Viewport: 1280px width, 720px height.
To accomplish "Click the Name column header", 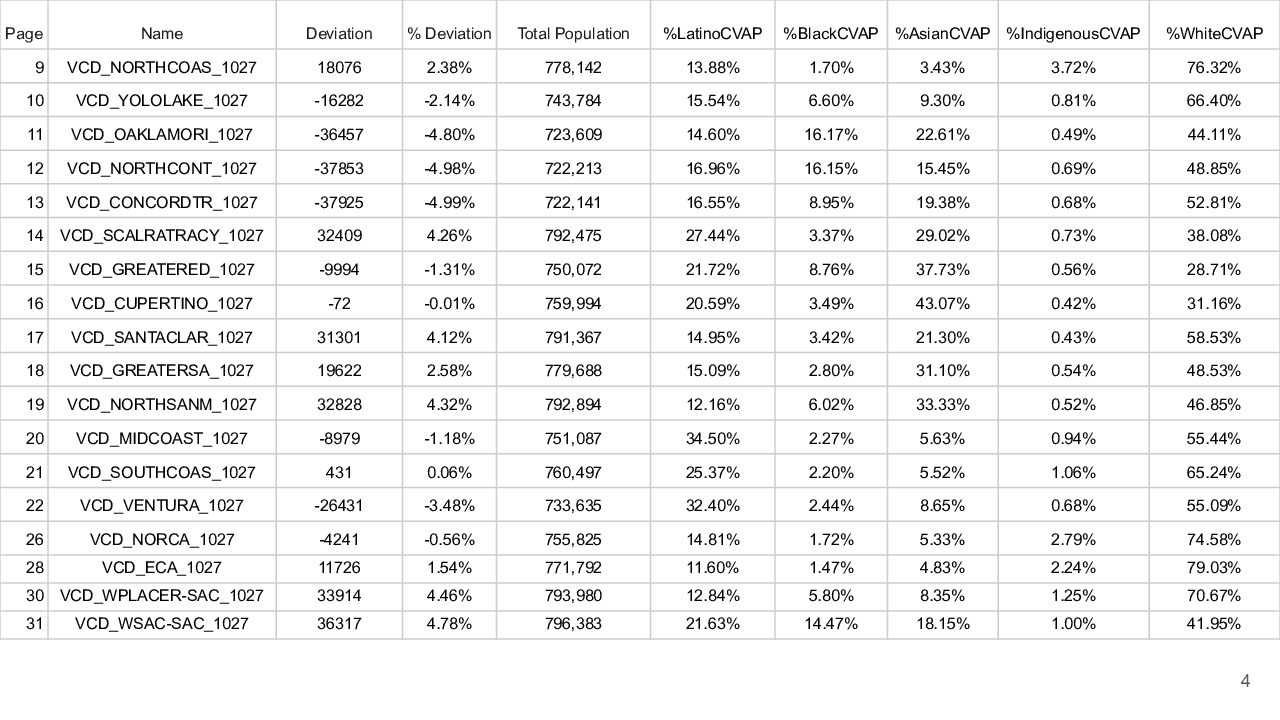I will pyautogui.click(x=162, y=34).
